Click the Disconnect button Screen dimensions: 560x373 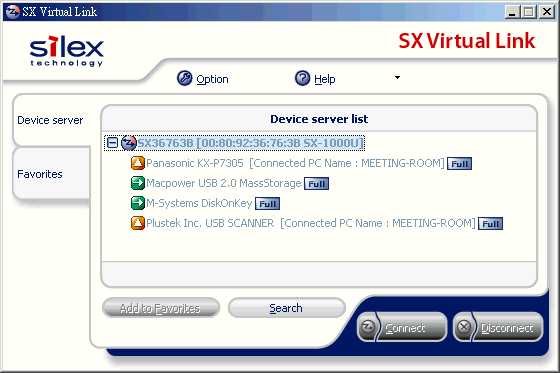tap(498, 327)
